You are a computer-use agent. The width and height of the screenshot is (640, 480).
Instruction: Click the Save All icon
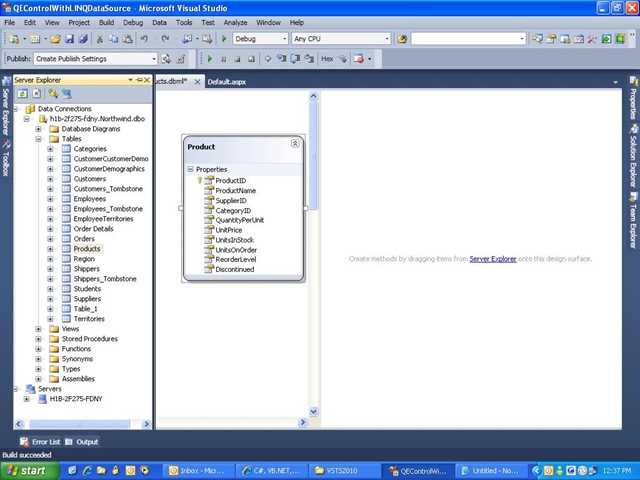point(83,39)
